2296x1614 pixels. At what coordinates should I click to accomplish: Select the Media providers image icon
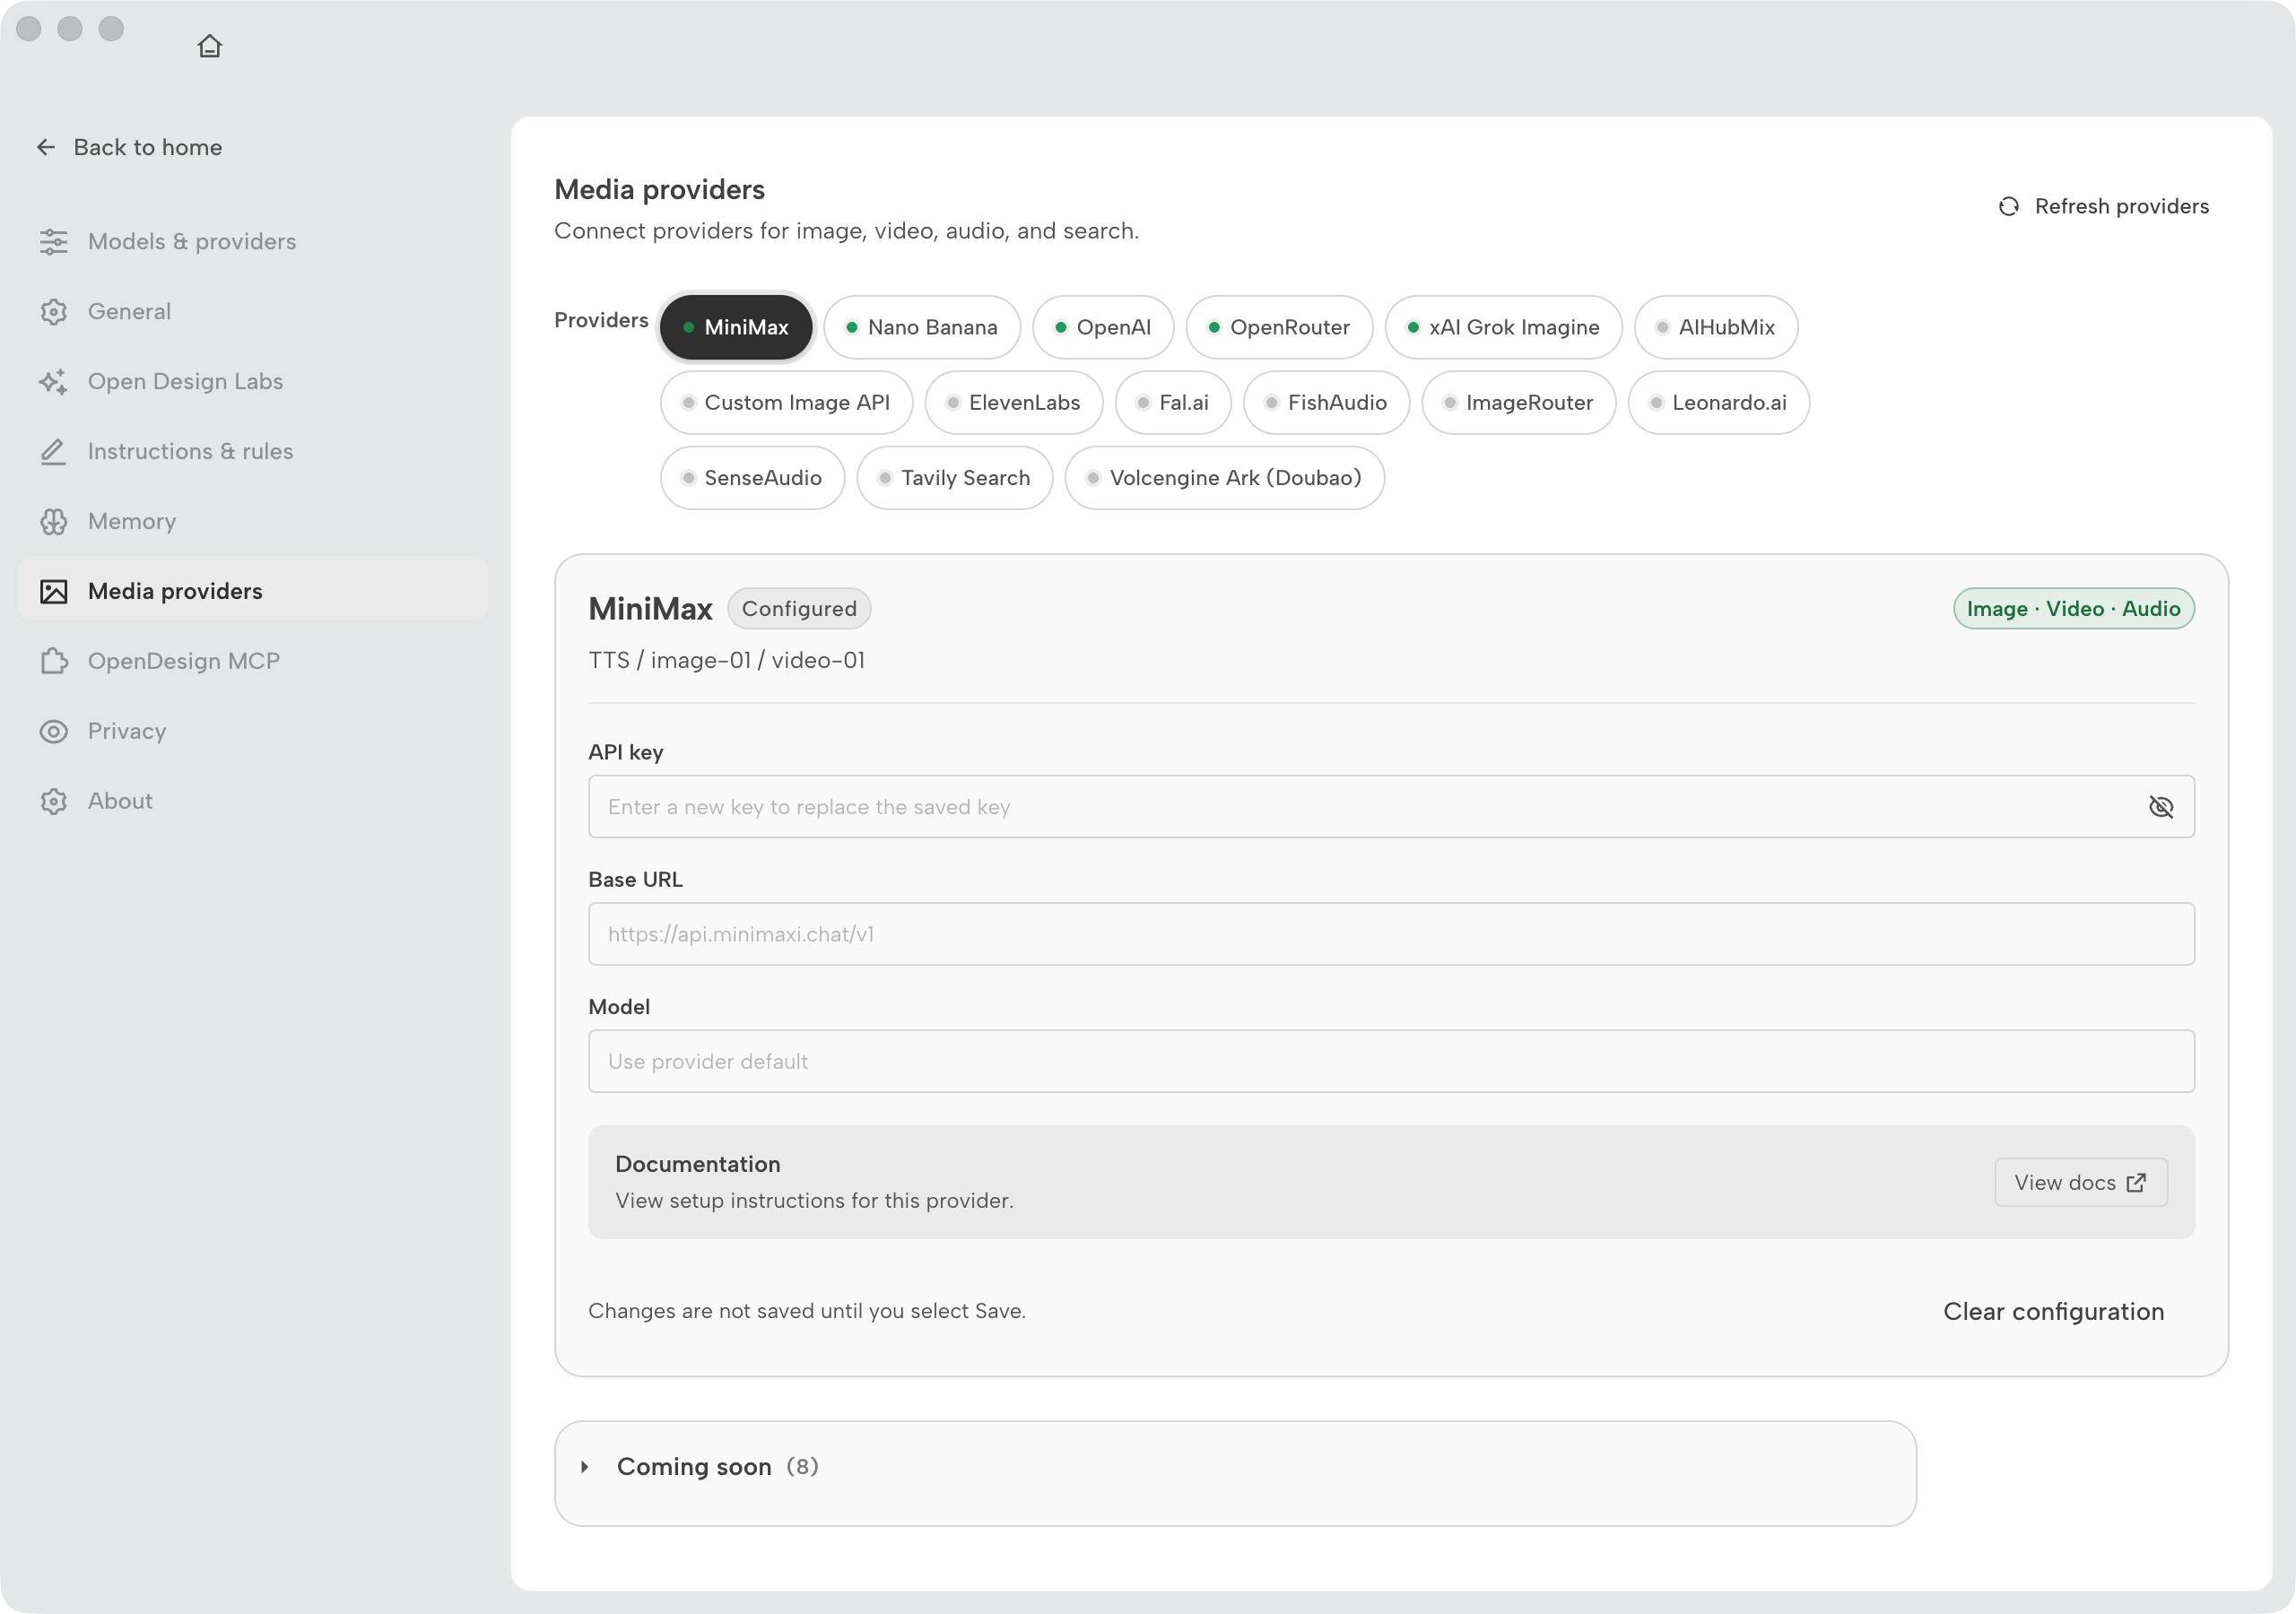(x=54, y=591)
